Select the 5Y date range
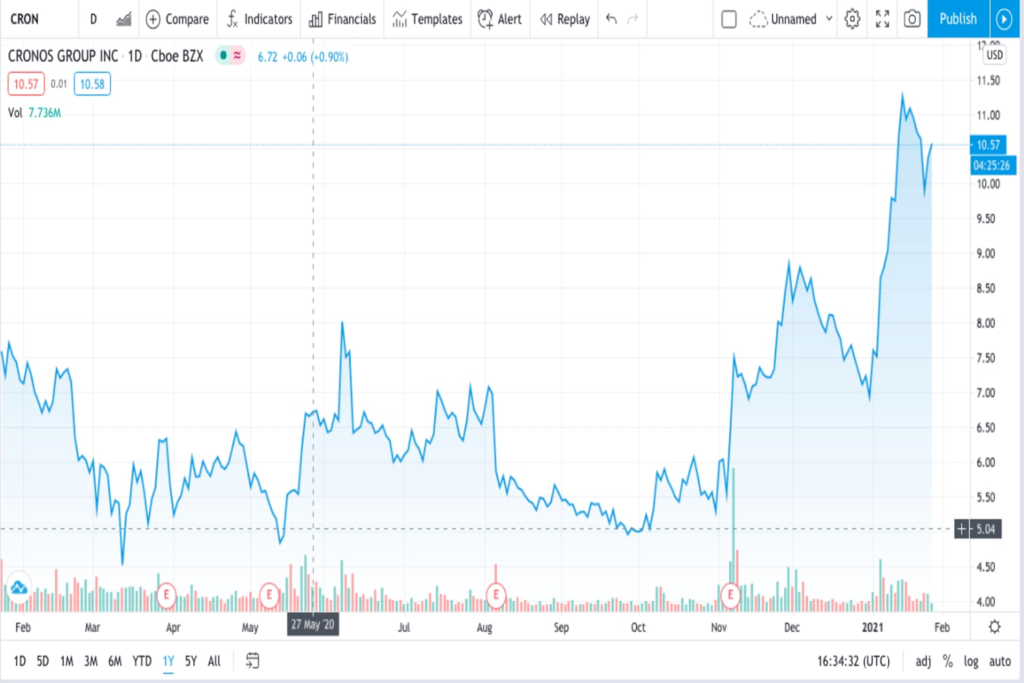The height and width of the screenshot is (683, 1024). point(191,661)
